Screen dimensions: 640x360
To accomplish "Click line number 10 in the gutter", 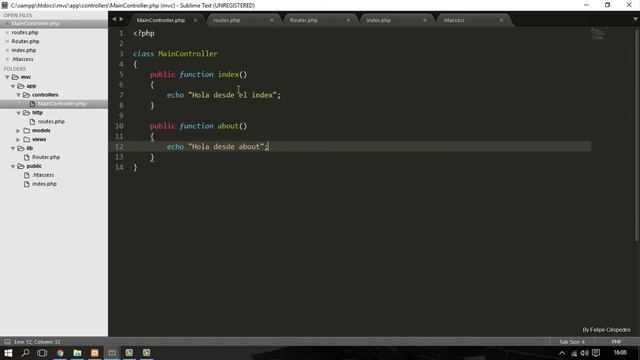I will 119,126.
